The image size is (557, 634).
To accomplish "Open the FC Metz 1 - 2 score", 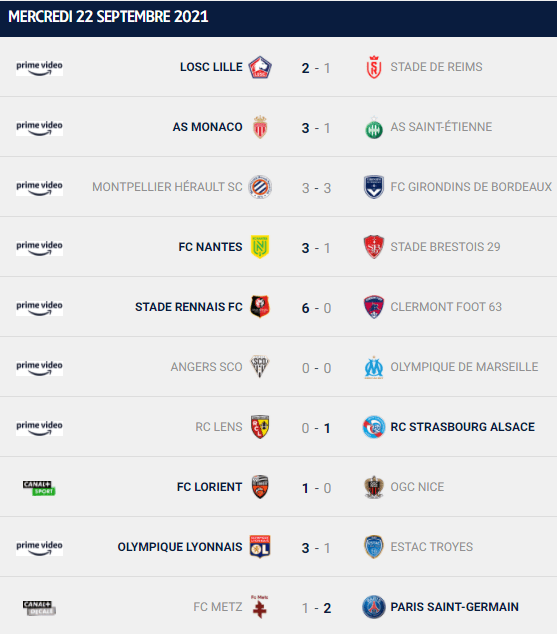I will (316, 608).
